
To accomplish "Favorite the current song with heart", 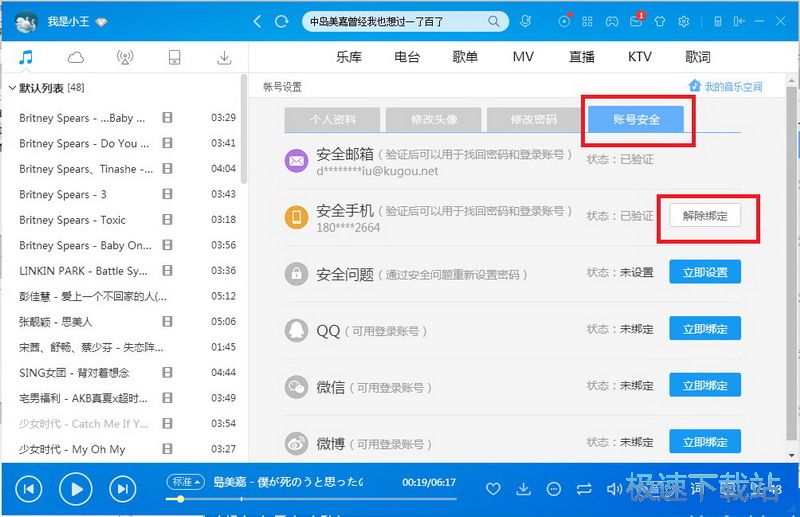I will coord(493,489).
